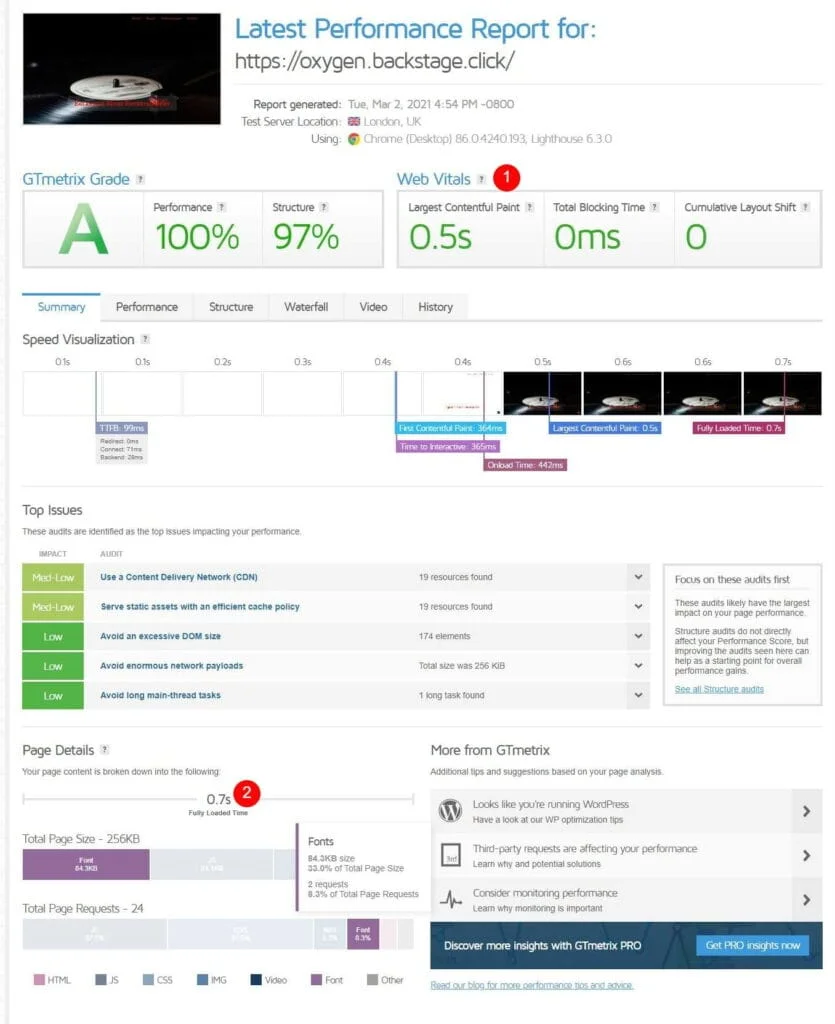This screenshot has height=1024, width=835.
Task: Click the WordPress logo icon
Action: coord(451,811)
